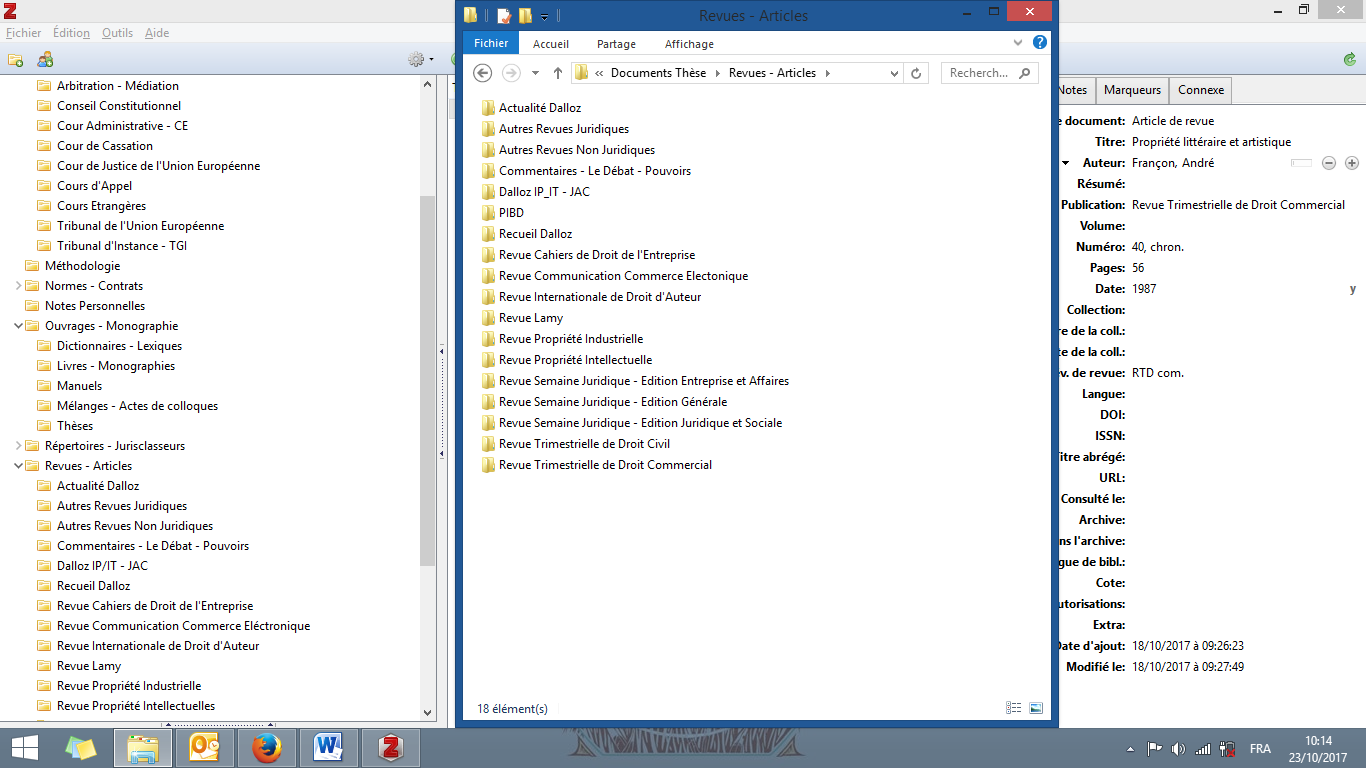The height and width of the screenshot is (768, 1366).
Task: Open the address bar history dropdown
Action: (x=894, y=73)
